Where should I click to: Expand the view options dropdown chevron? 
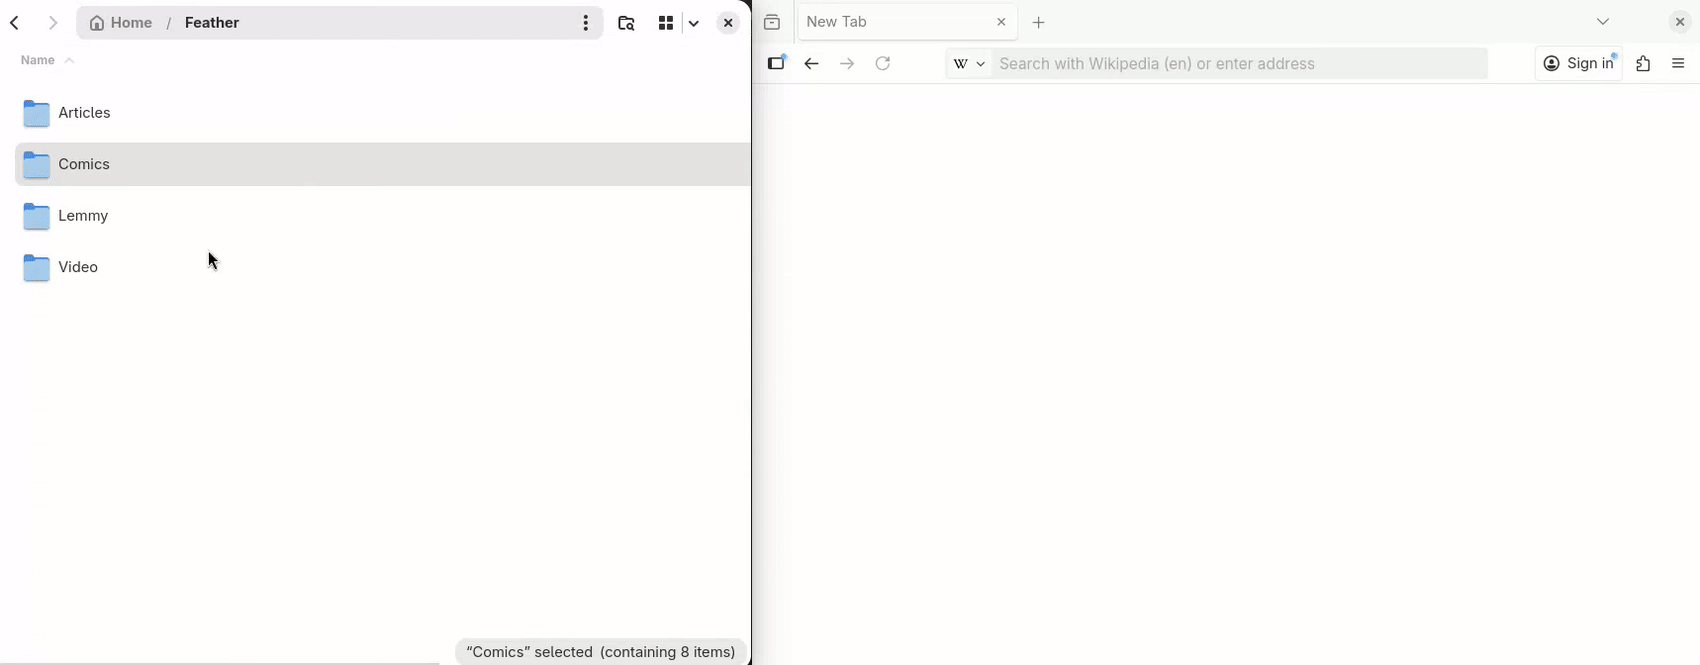click(x=694, y=23)
